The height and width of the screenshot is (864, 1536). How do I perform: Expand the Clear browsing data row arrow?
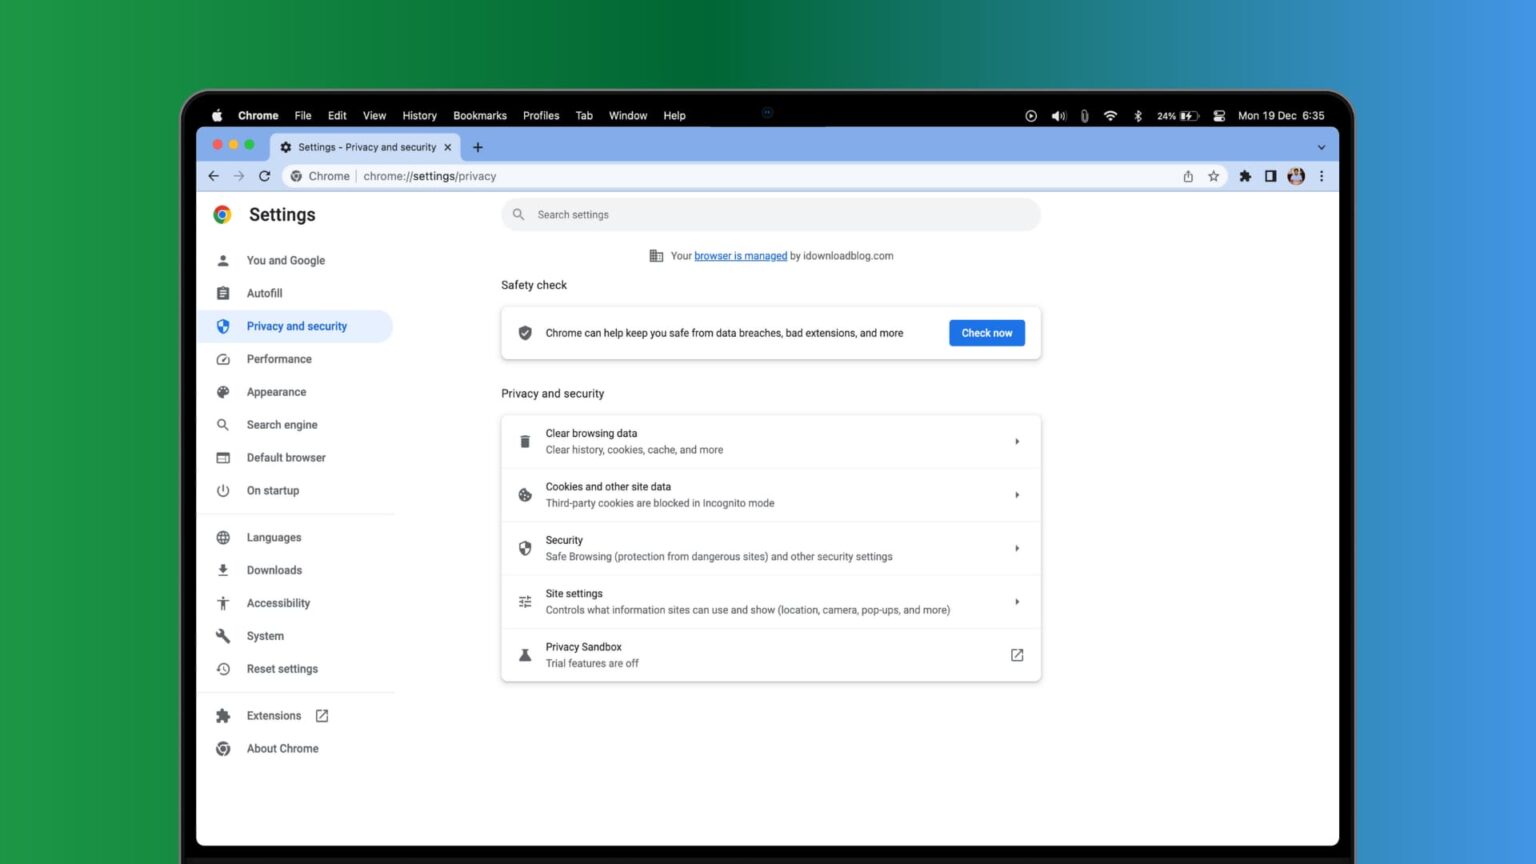1017,441
